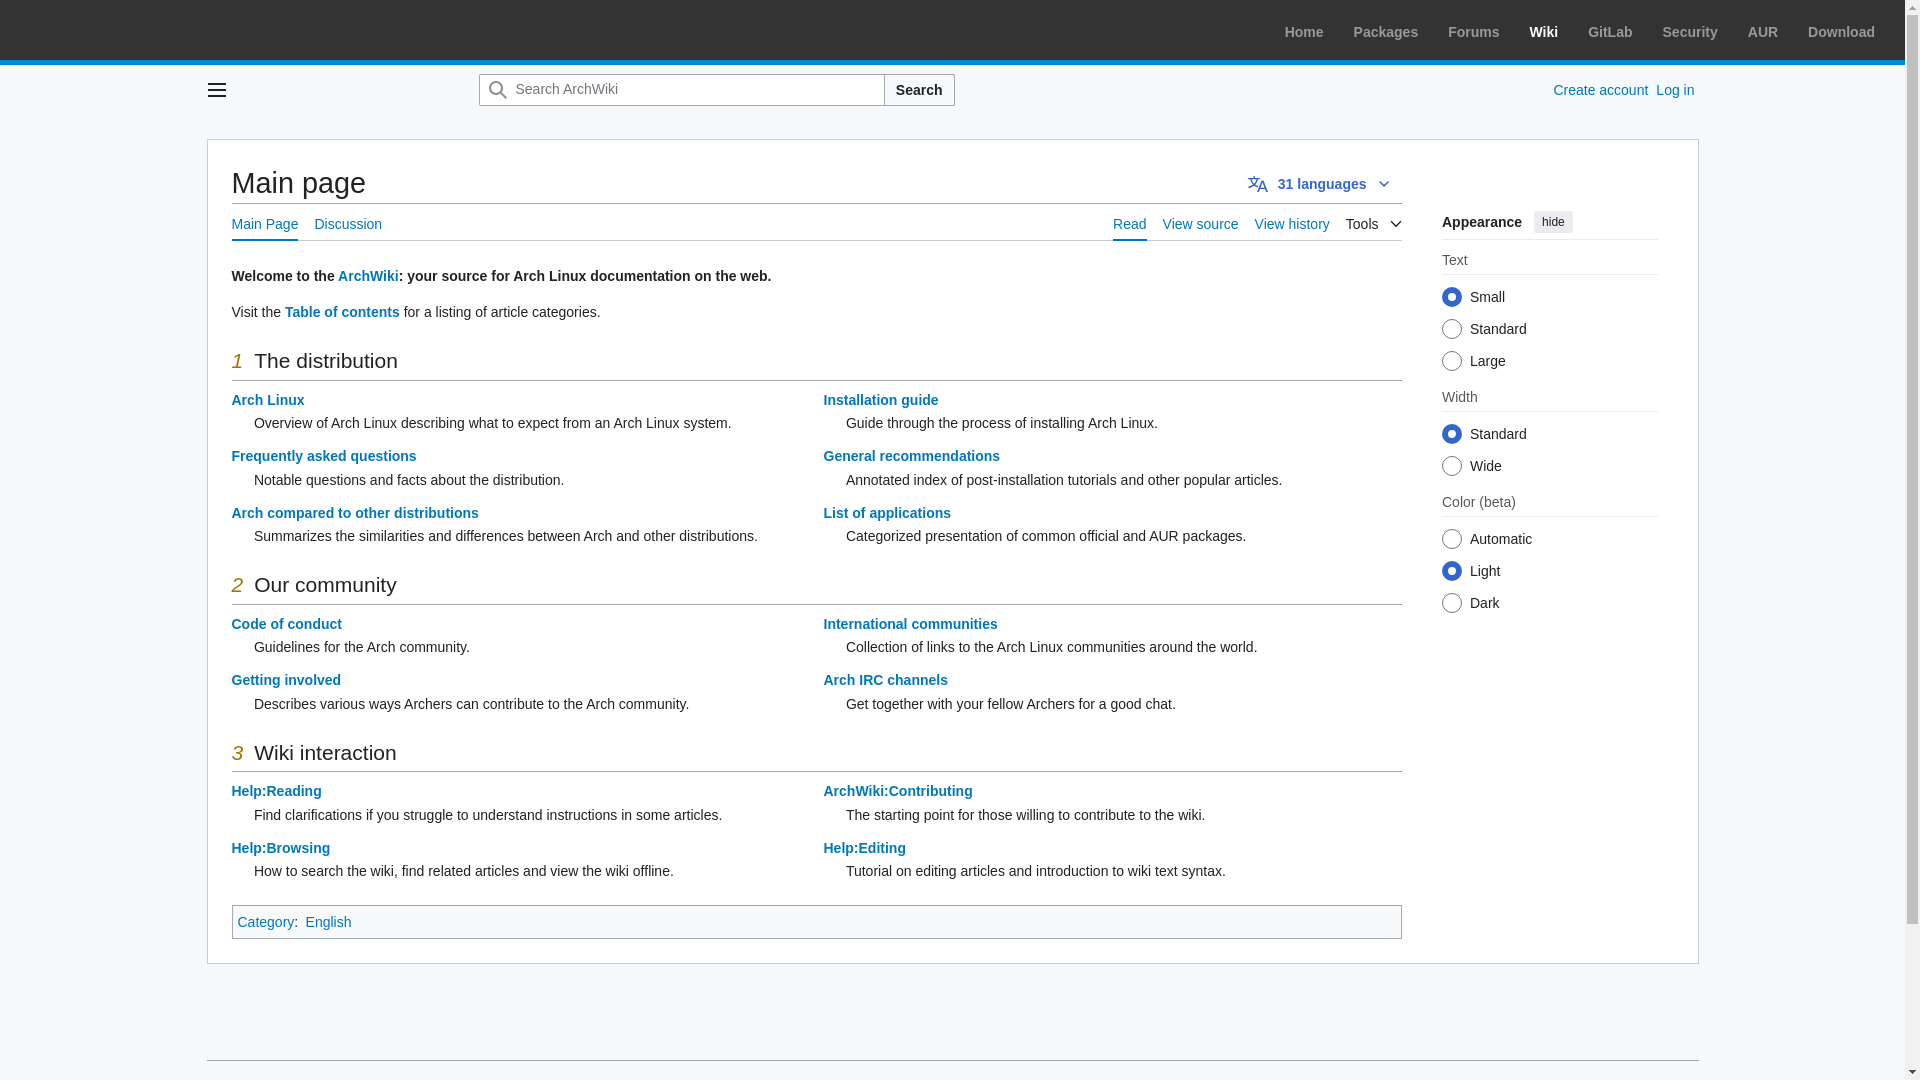Viewport: 1920px width, 1080px height.
Task: Select Automatic color radio
Action: tap(1452, 539)
